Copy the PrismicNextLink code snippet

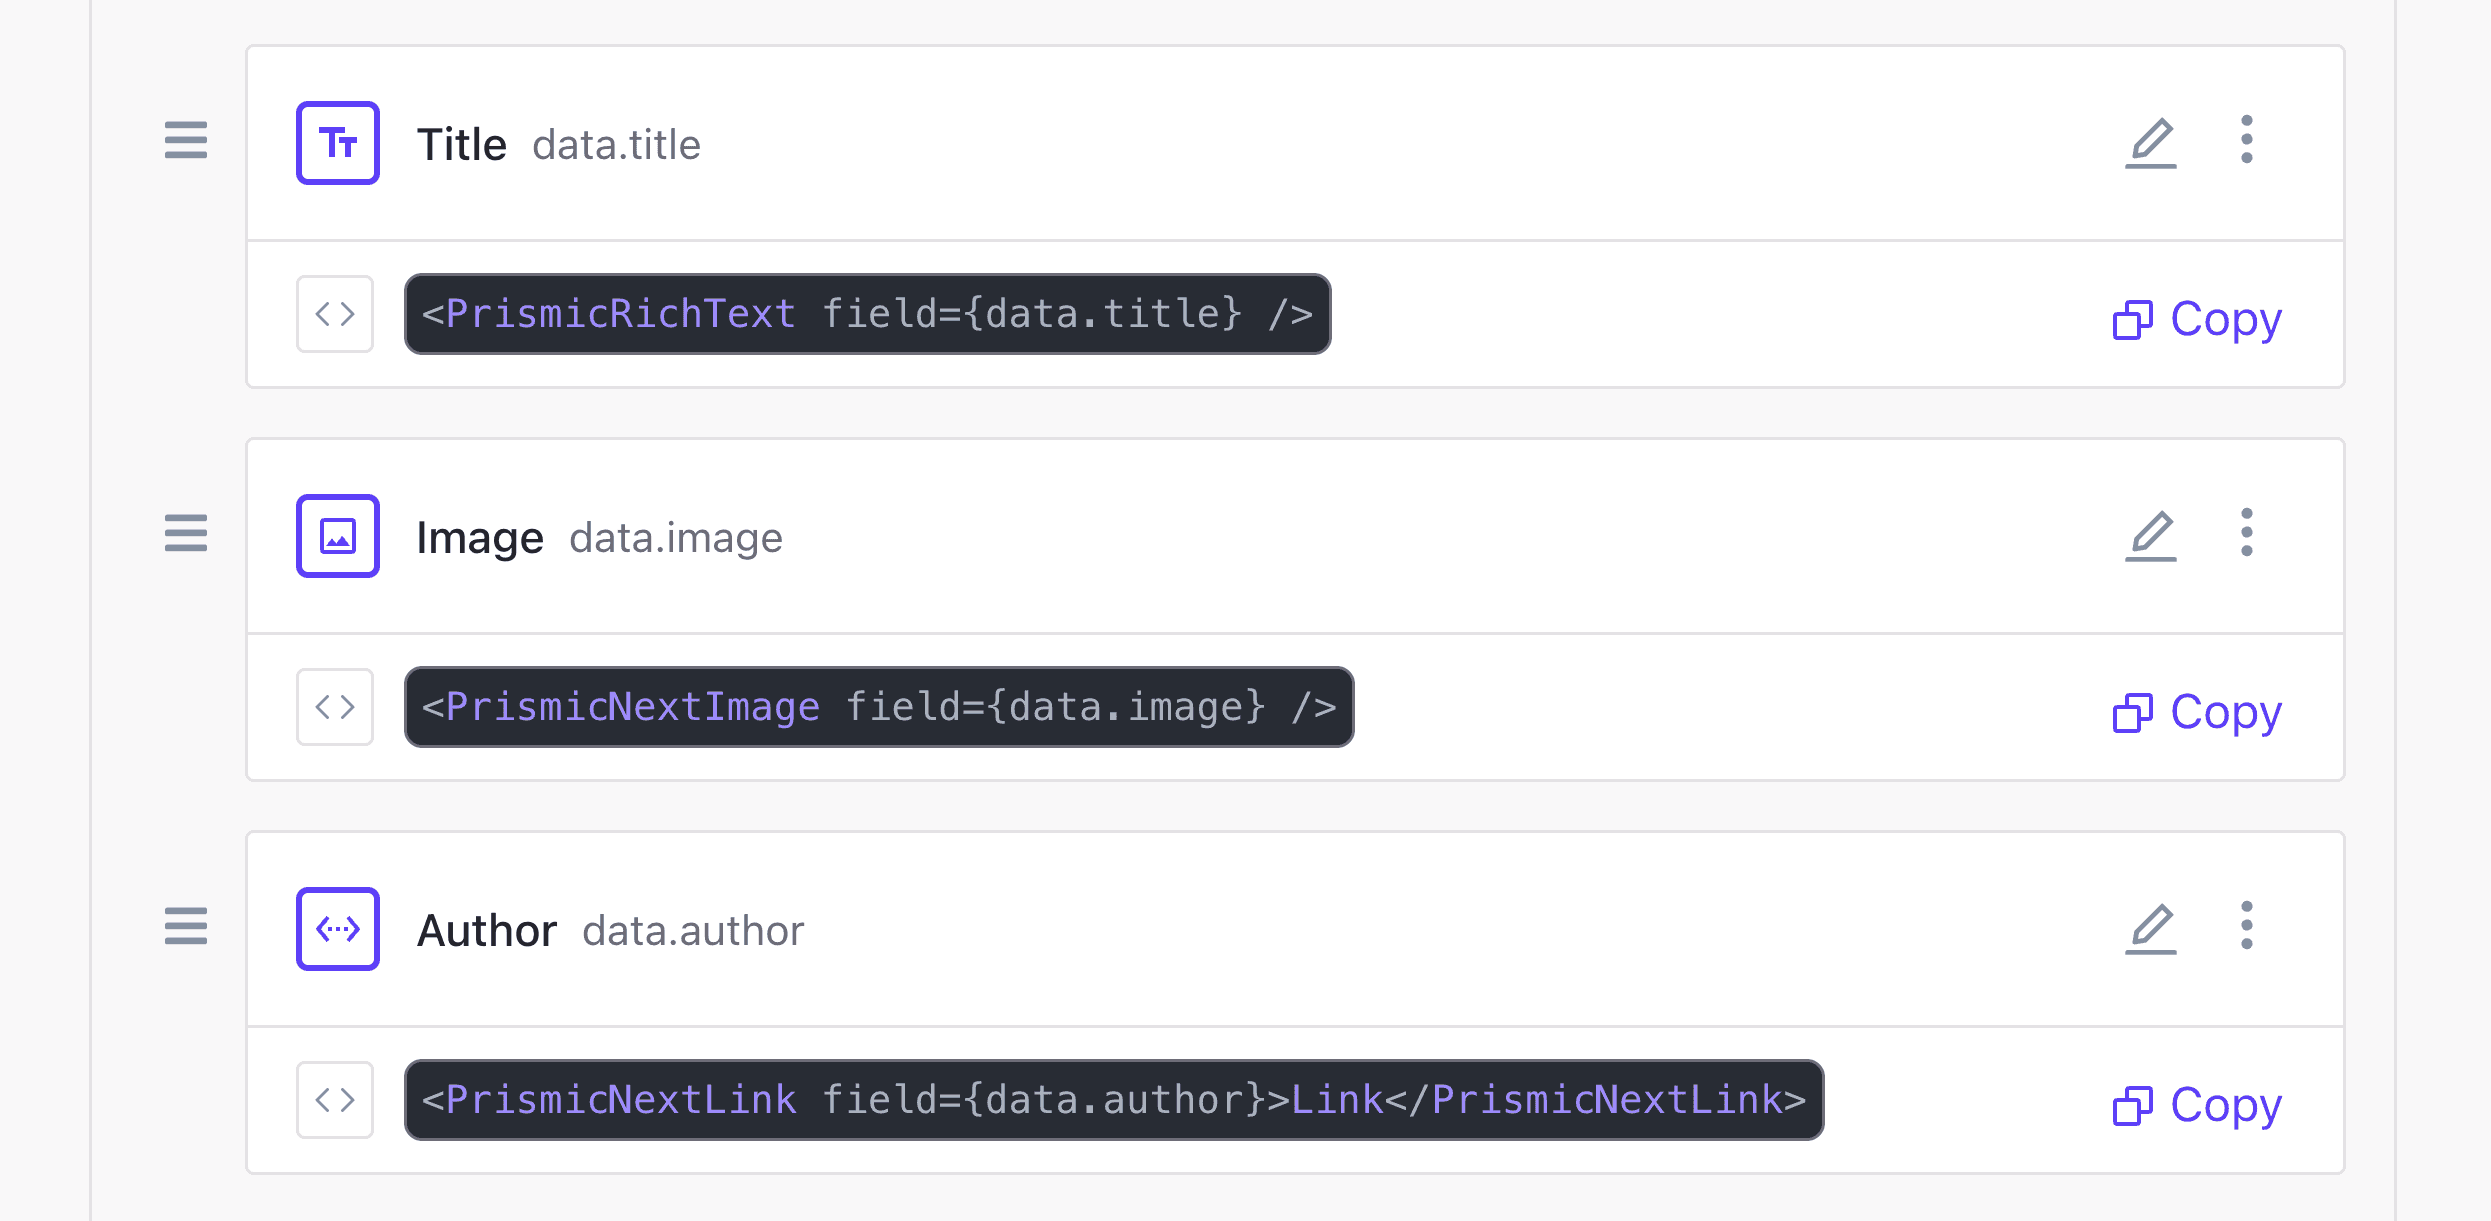[2195, 1104]
